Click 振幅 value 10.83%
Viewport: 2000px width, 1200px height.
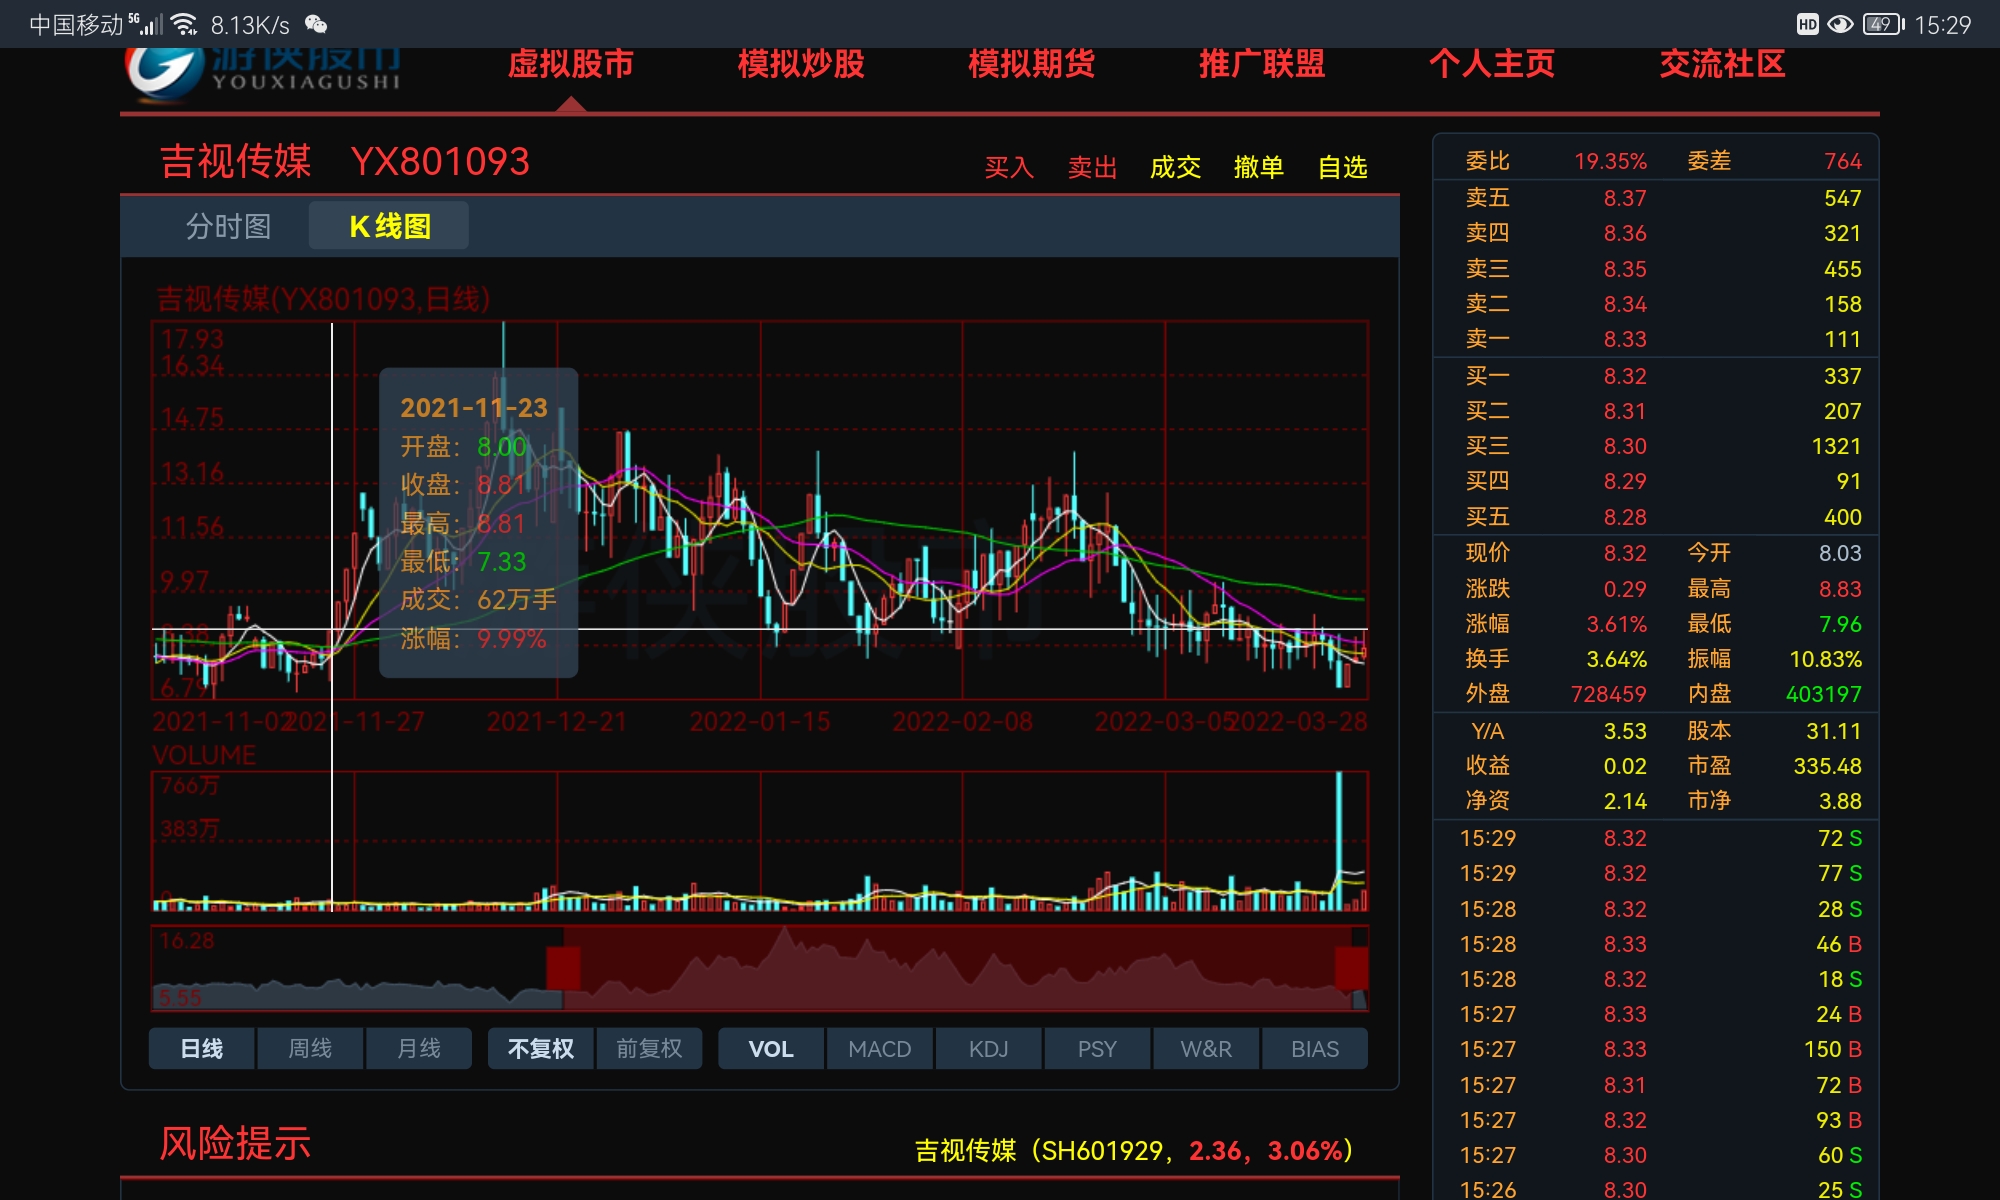[1825, 659]
